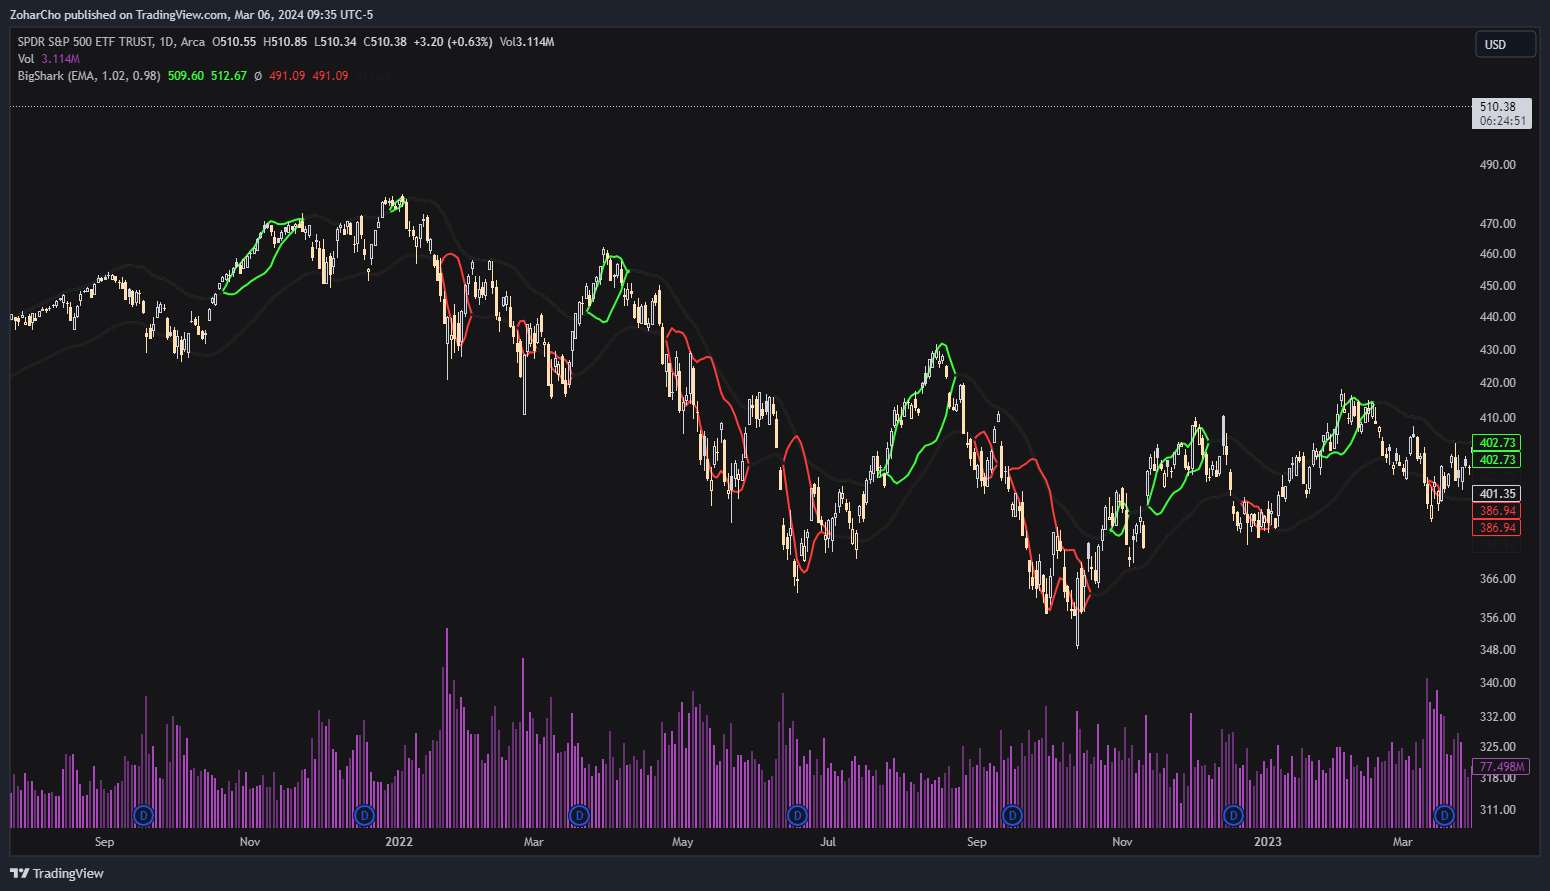Click the 430.00 price axis label
This screenshot has height=891, width=1550.
click(1498, 350)
